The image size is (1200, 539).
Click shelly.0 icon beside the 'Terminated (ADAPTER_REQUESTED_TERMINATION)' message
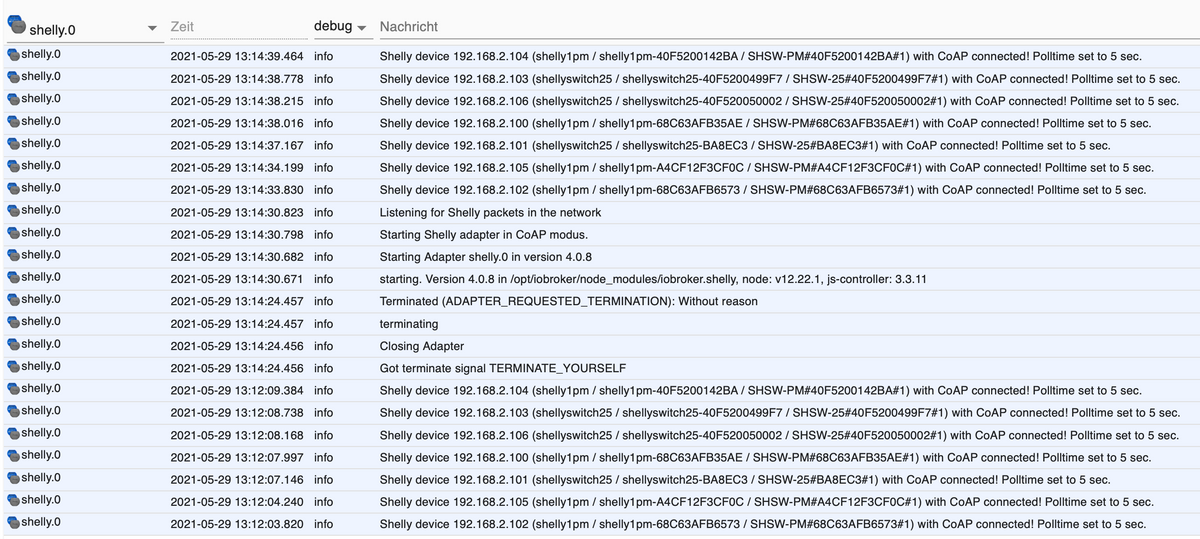[13, 300]
